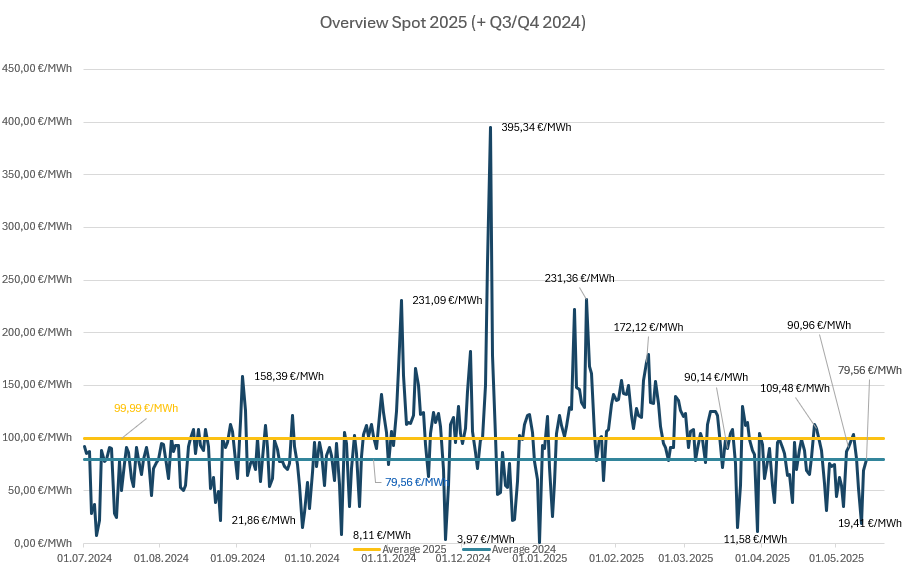Image resolution: width=906 pixels, height=569 pixels.
Task: Select the 109,48 €/MWh data label
Action: coord(795,388)
